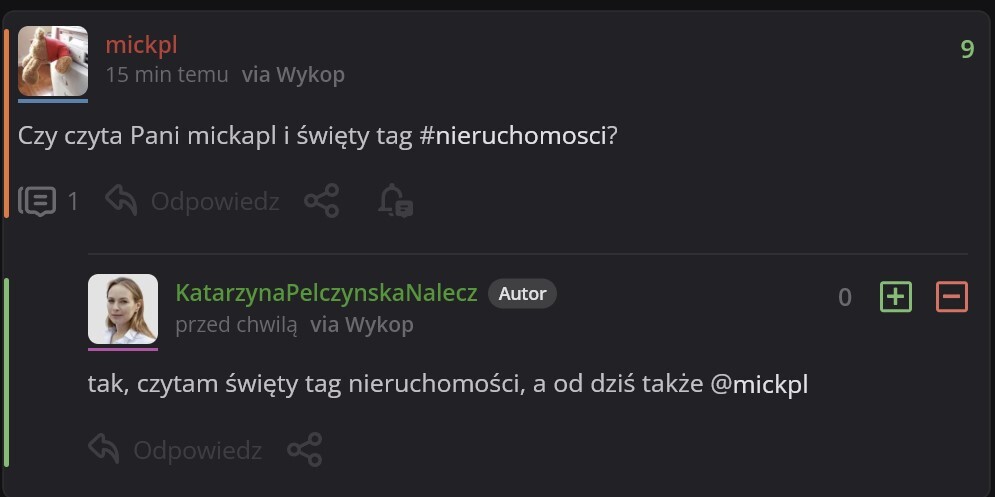Downvote Katarzyna's reply with the minus button
Viewport: 995px width, 497px height.
951,296
